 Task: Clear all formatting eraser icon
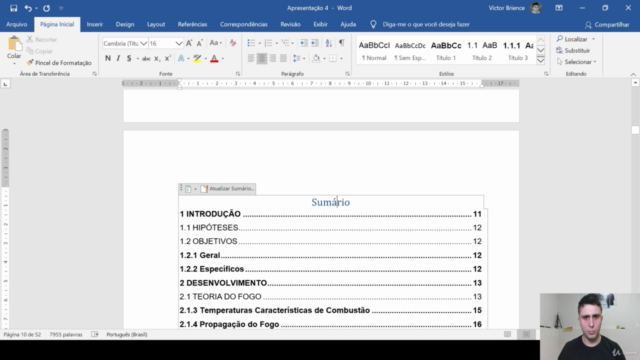[x=233, y=43]
